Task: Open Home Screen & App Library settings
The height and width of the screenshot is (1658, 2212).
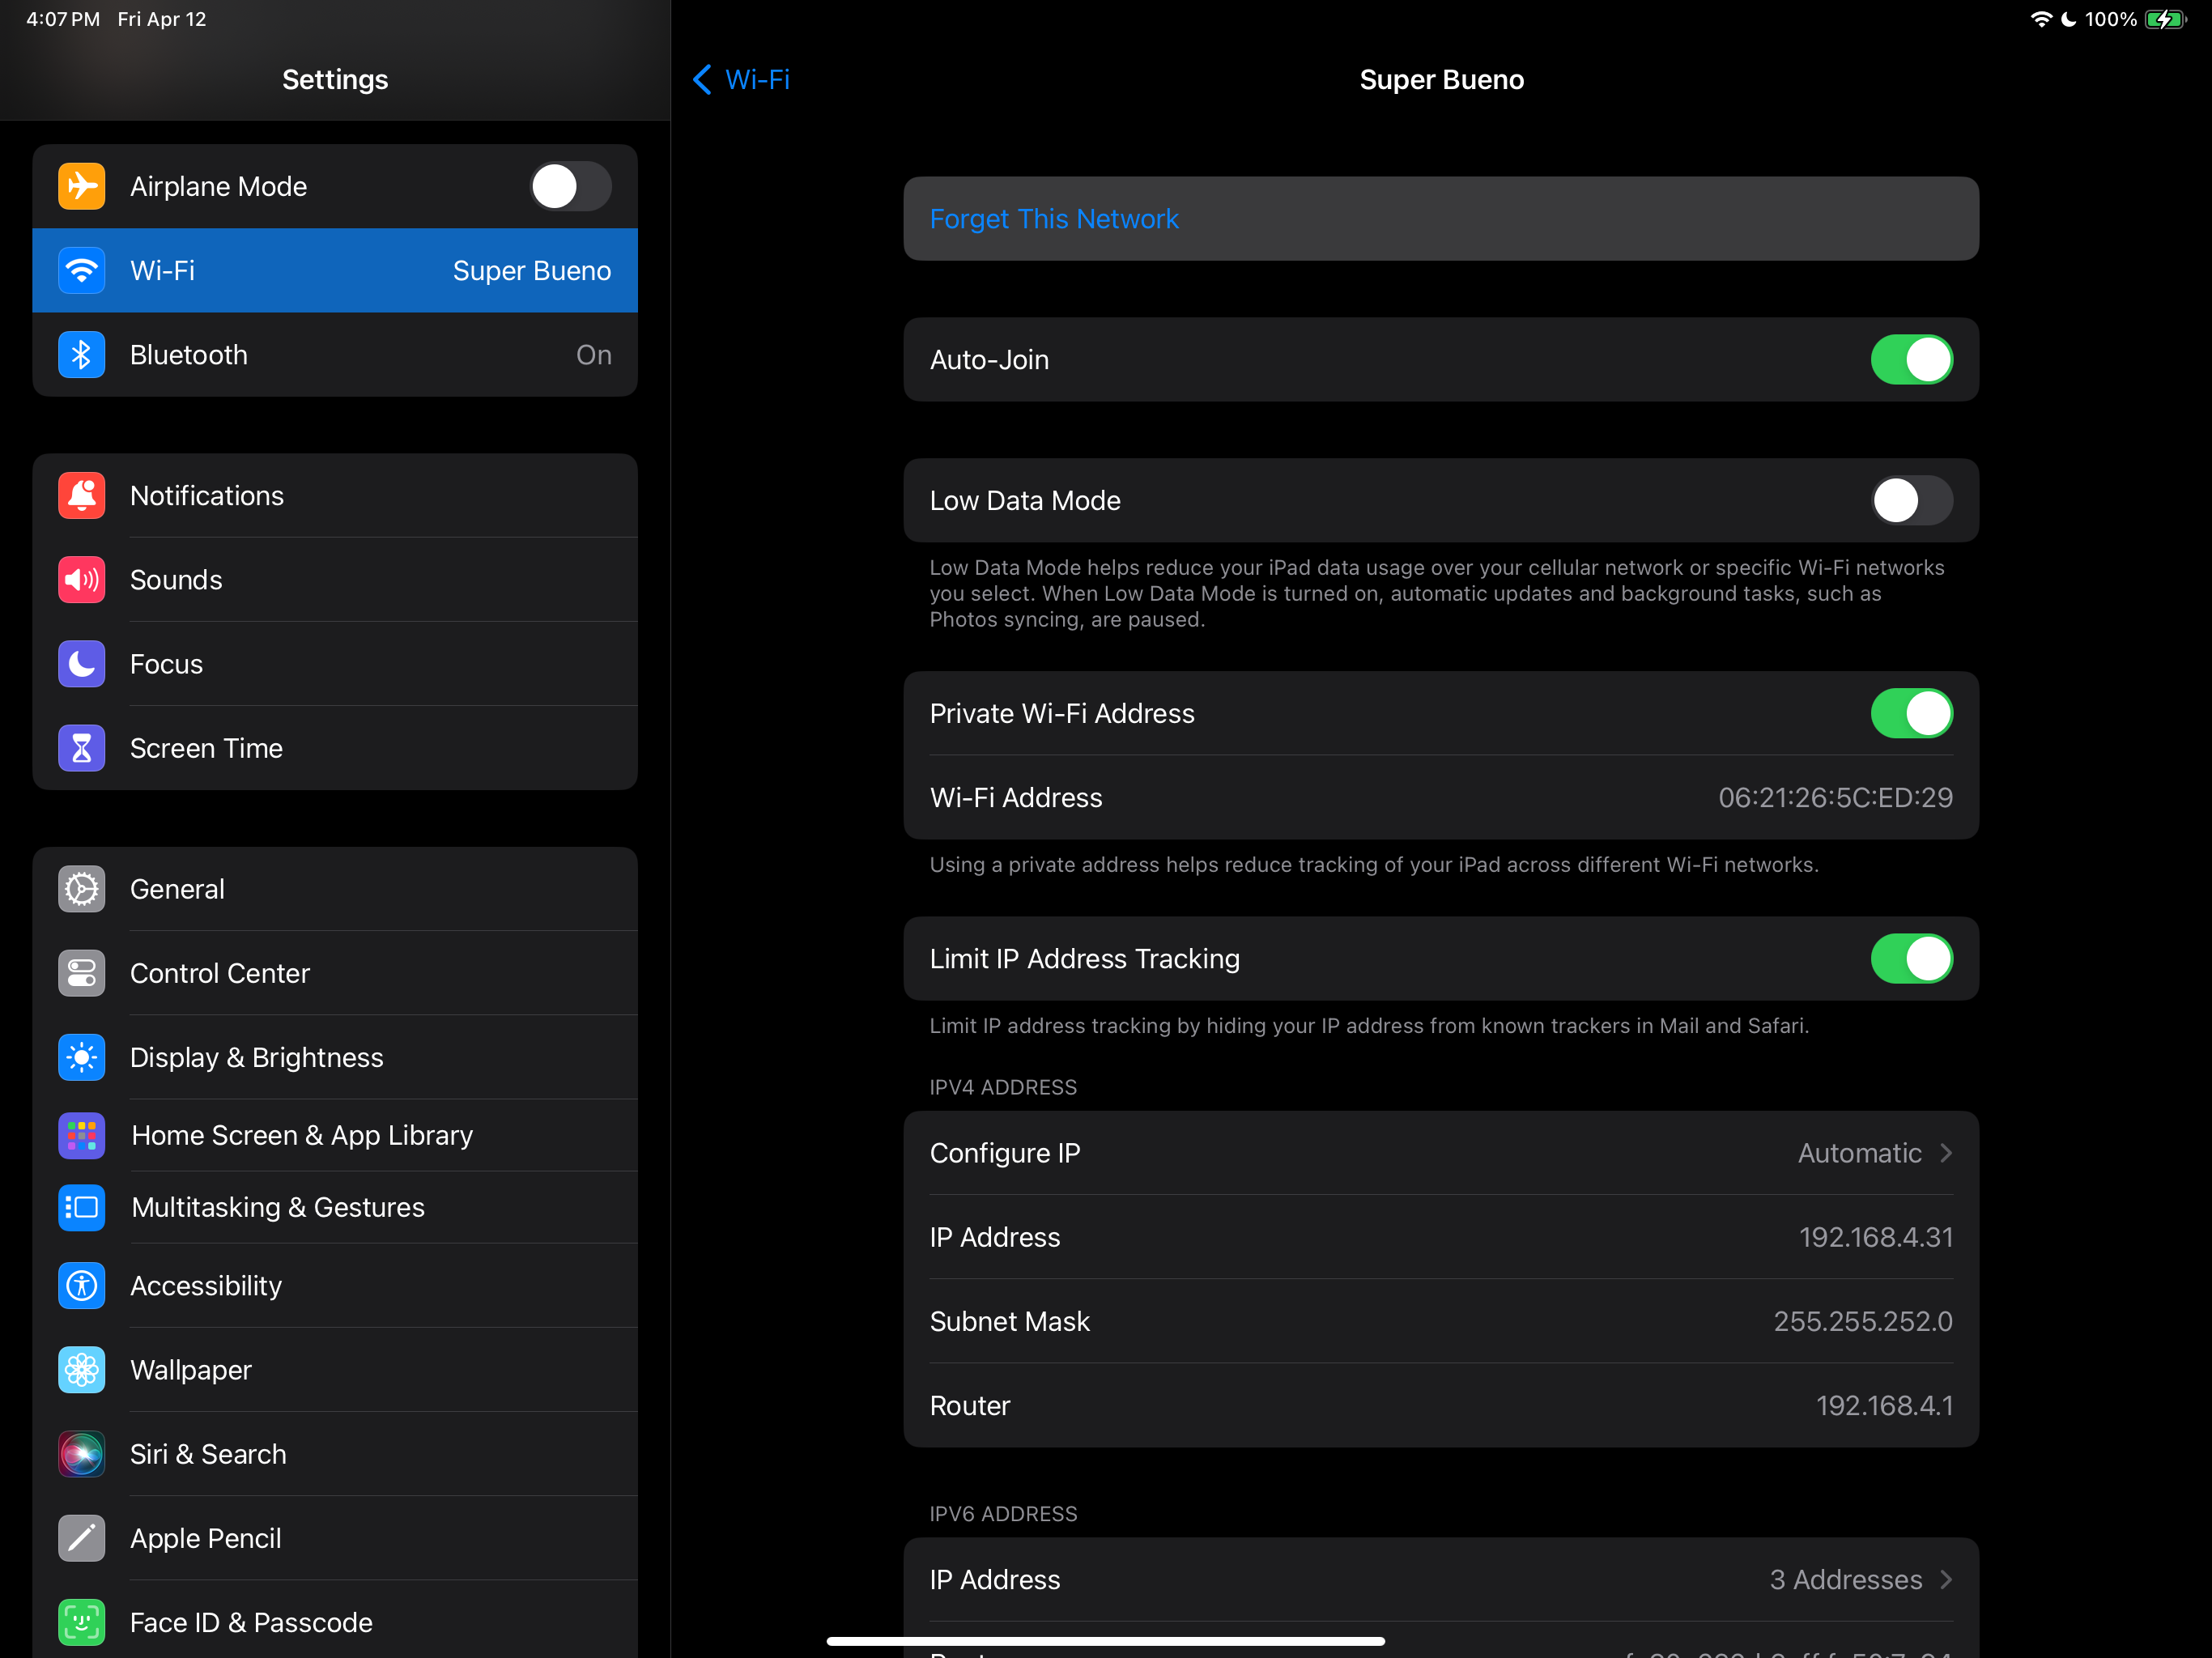Action: click(x=335, y=1135)
